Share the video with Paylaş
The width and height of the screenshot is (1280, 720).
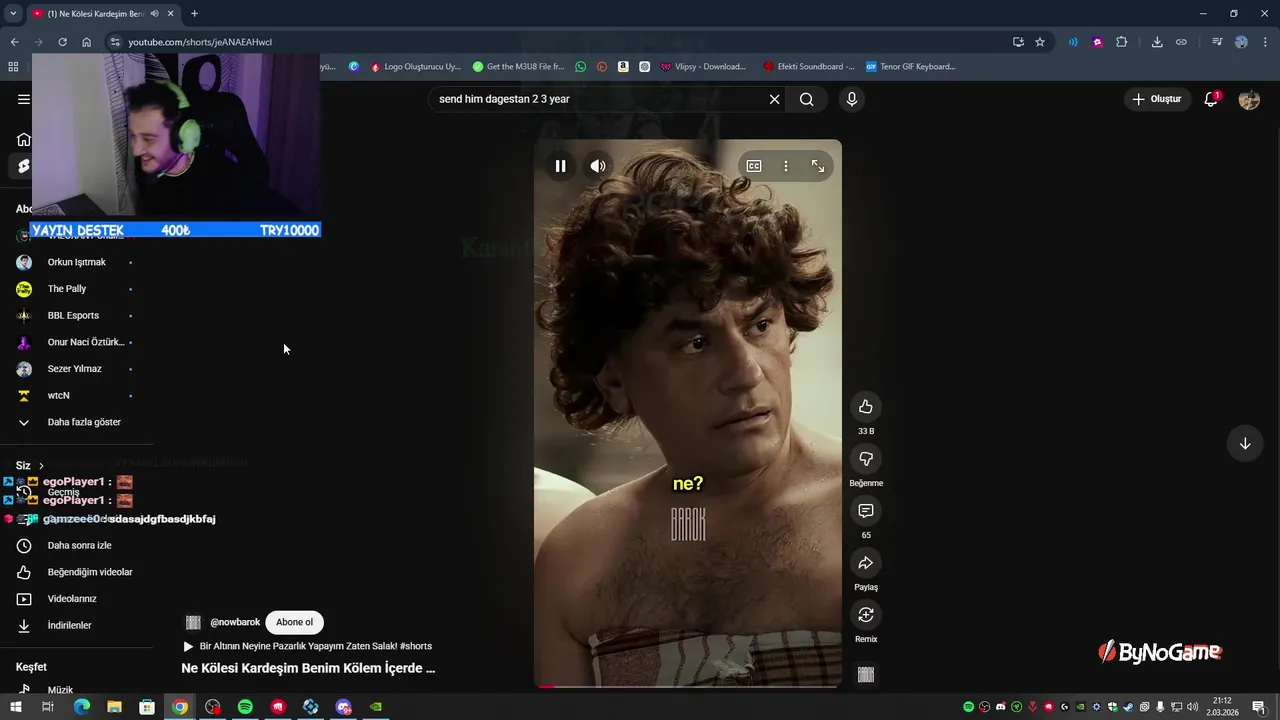(866, 563)
